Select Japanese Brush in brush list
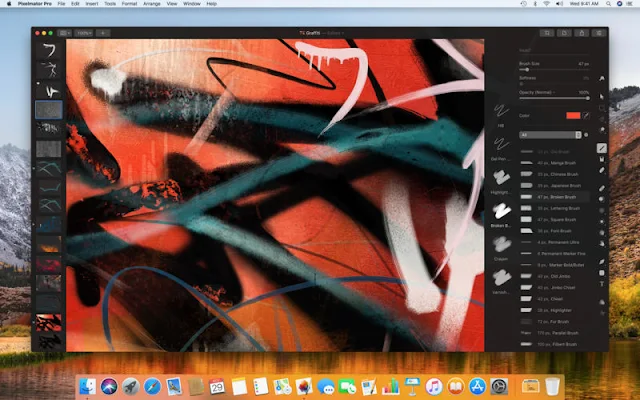640x400 pixels. (x=554, y=186)
